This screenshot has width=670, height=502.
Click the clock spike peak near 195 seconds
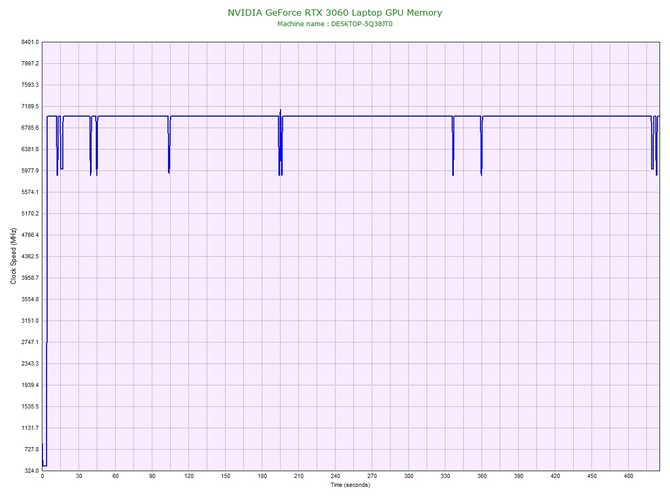click(x=280, y=111)
